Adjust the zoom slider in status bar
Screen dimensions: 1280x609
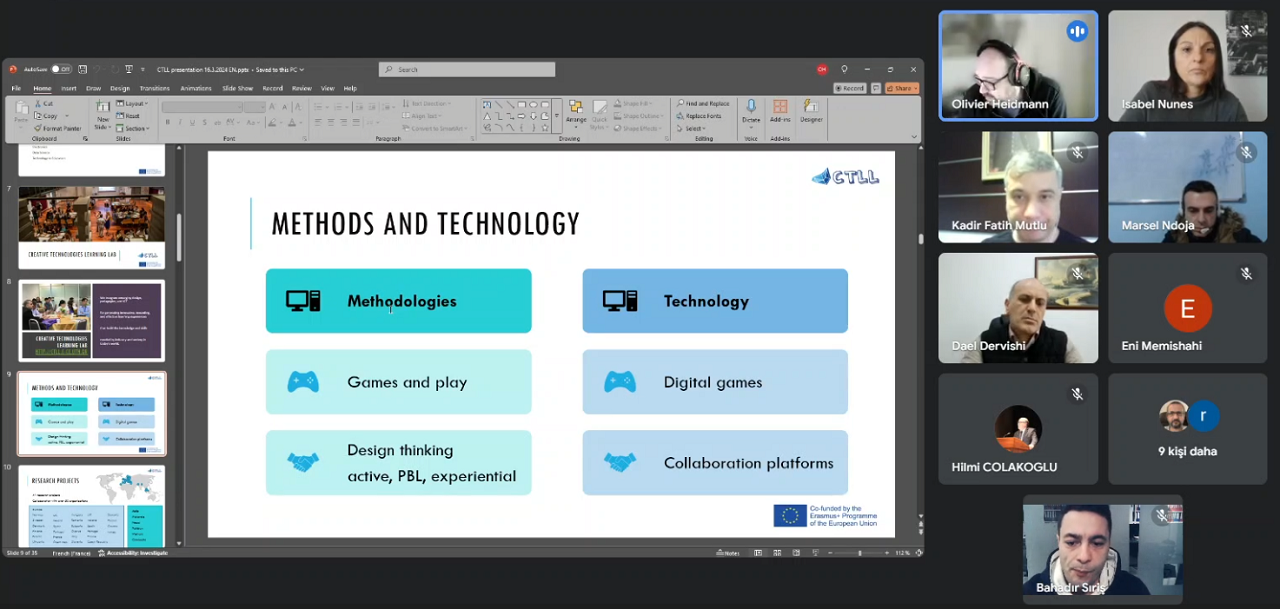pyautogui.click(x=860, y=553)
